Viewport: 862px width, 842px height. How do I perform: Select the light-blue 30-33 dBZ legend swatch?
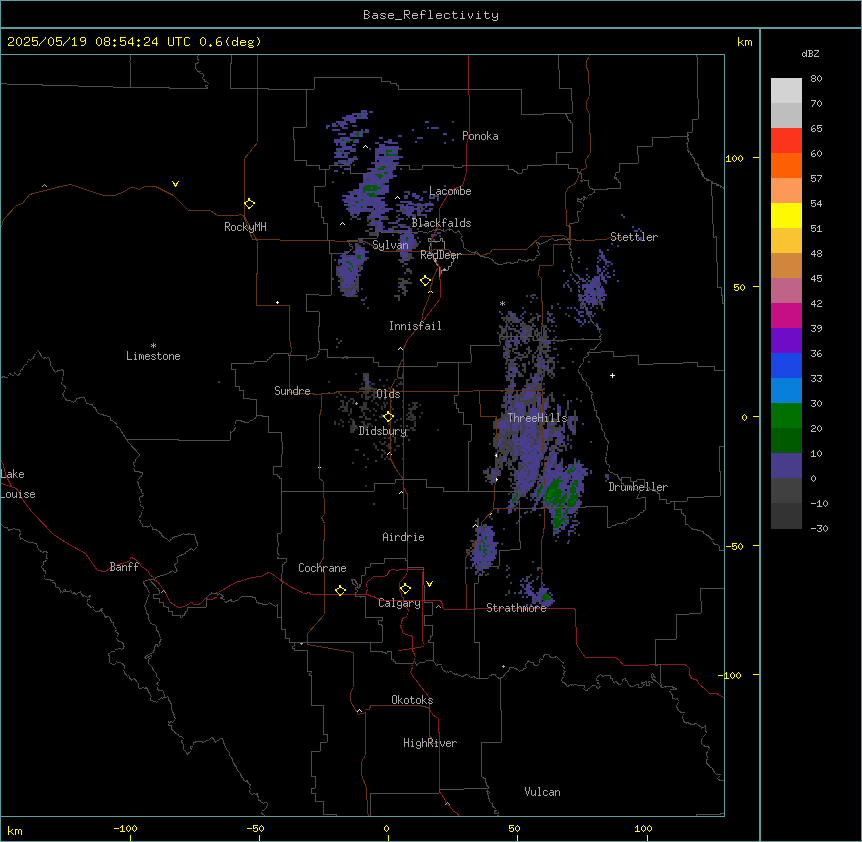point(786,391)
